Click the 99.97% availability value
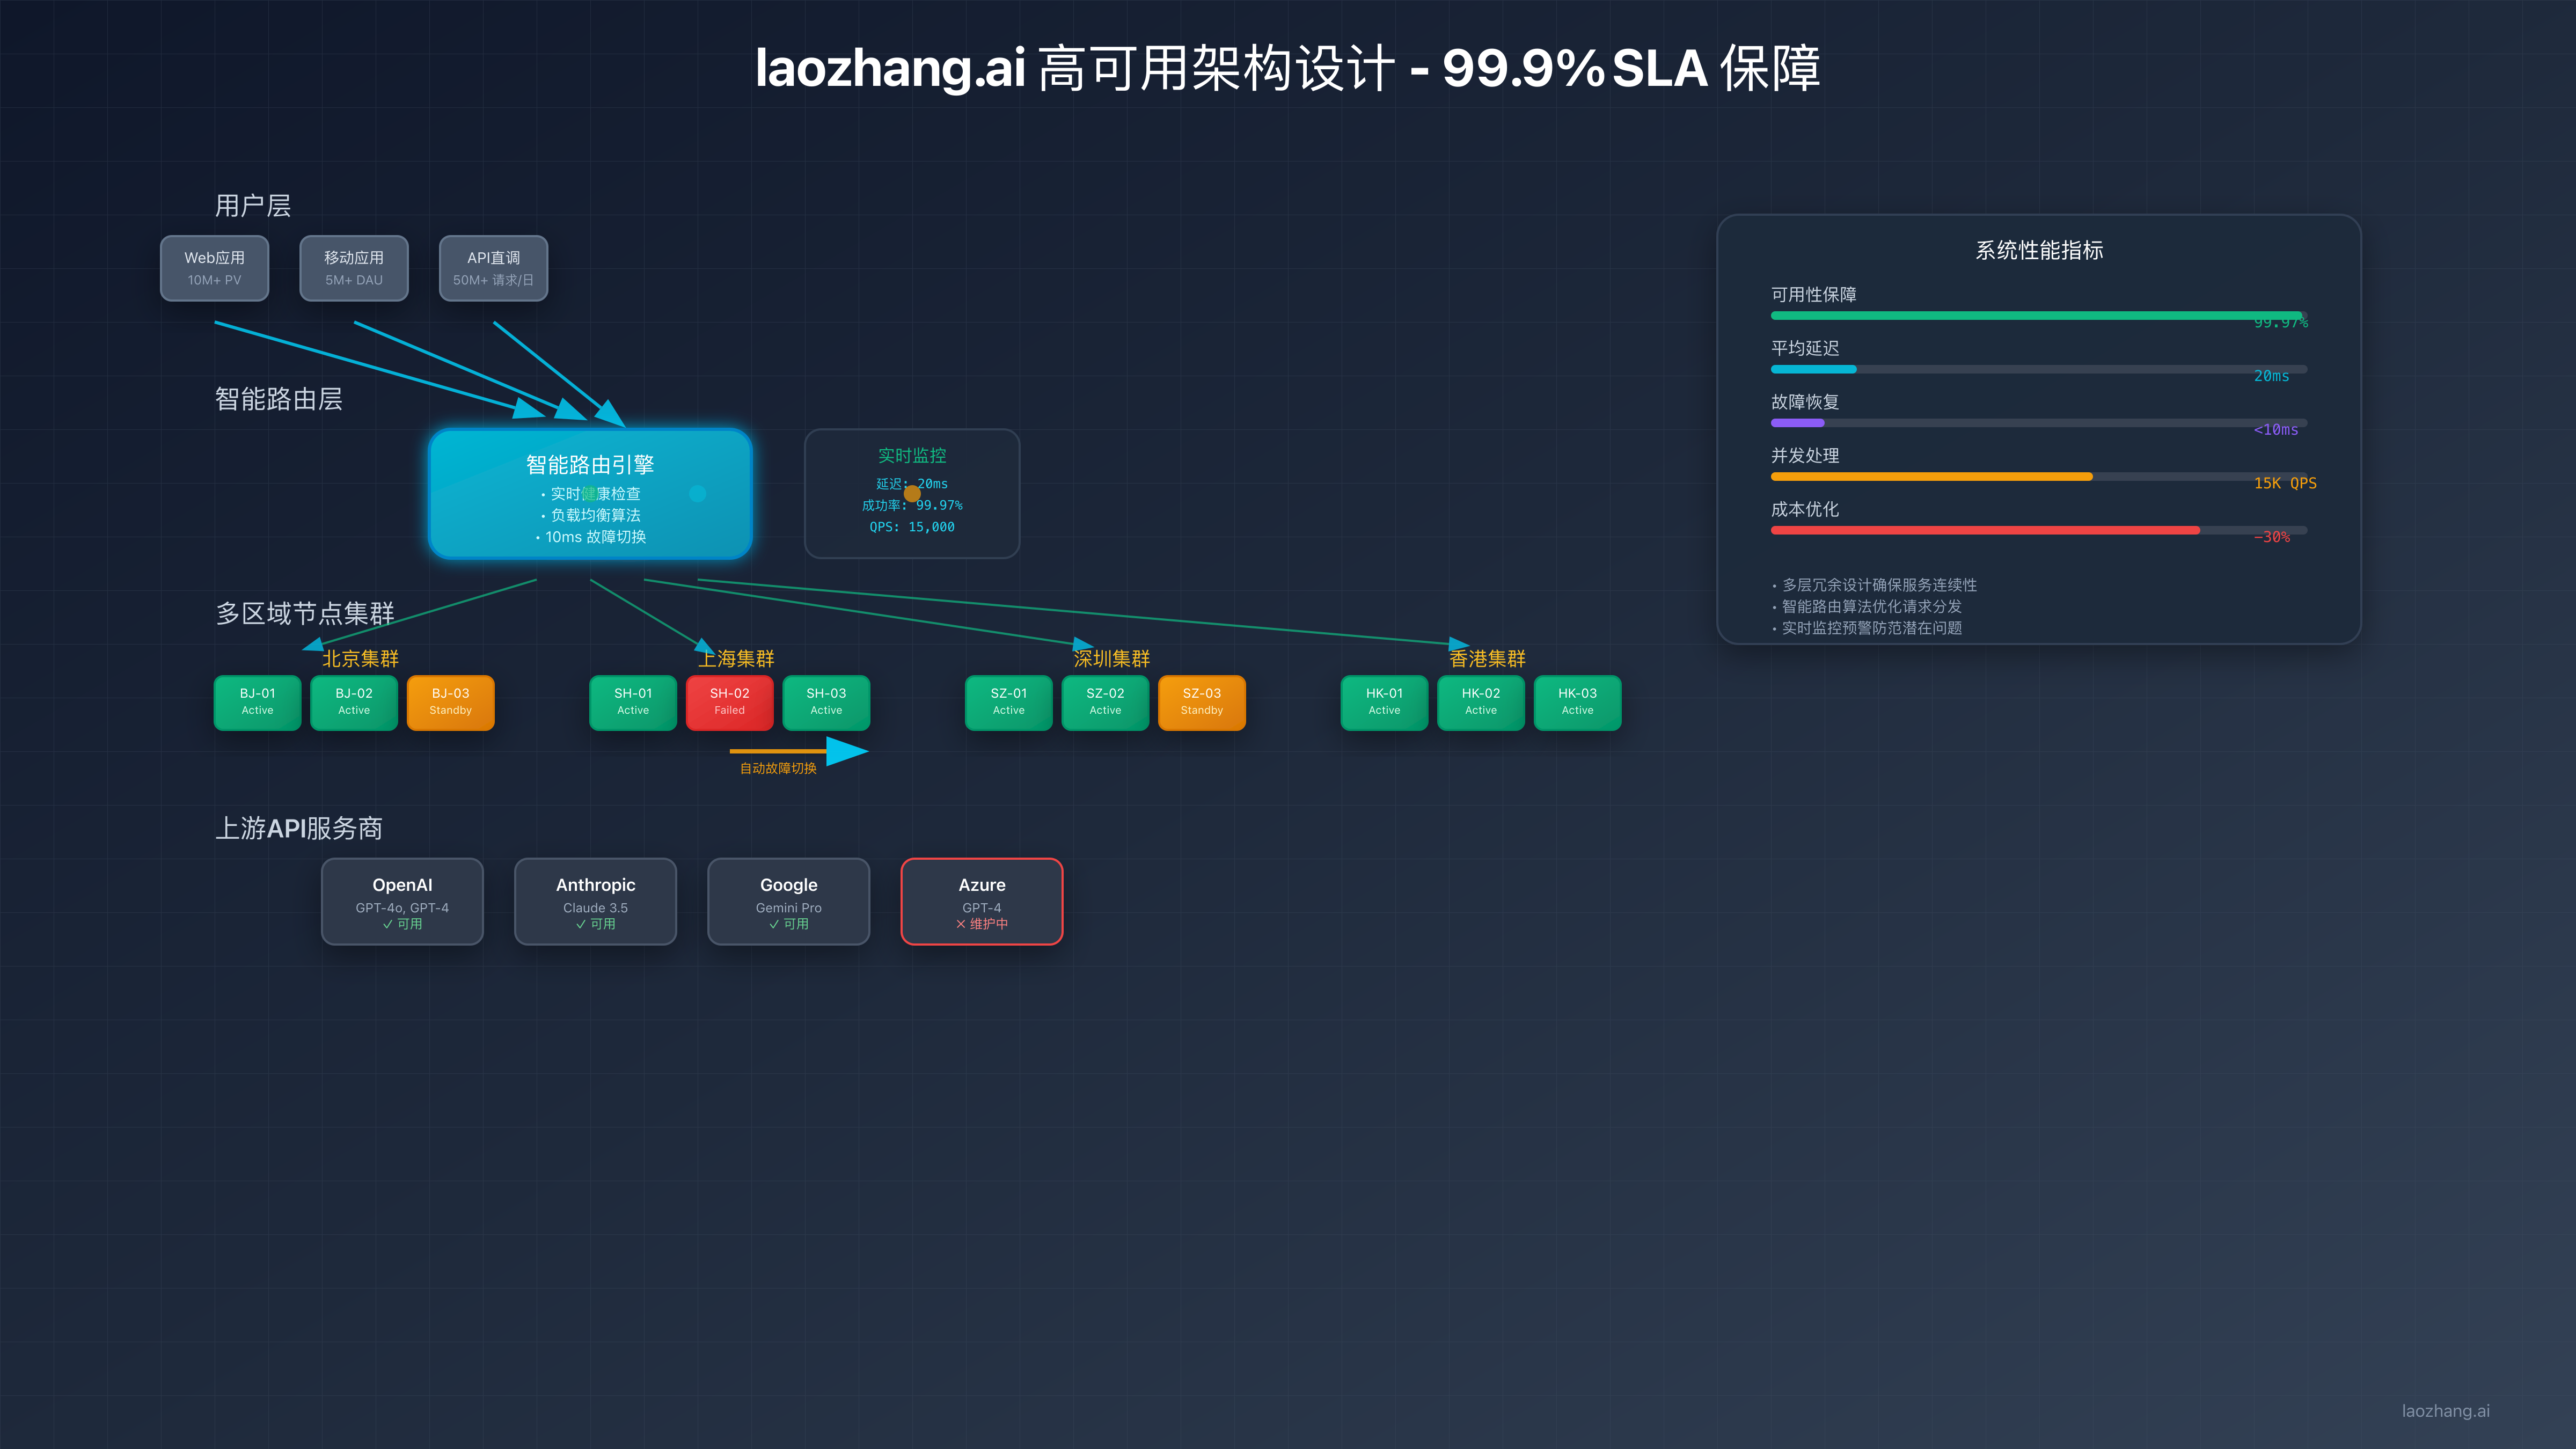The width and height of the screenshot is (2576, 1449). coord(2281,323)
